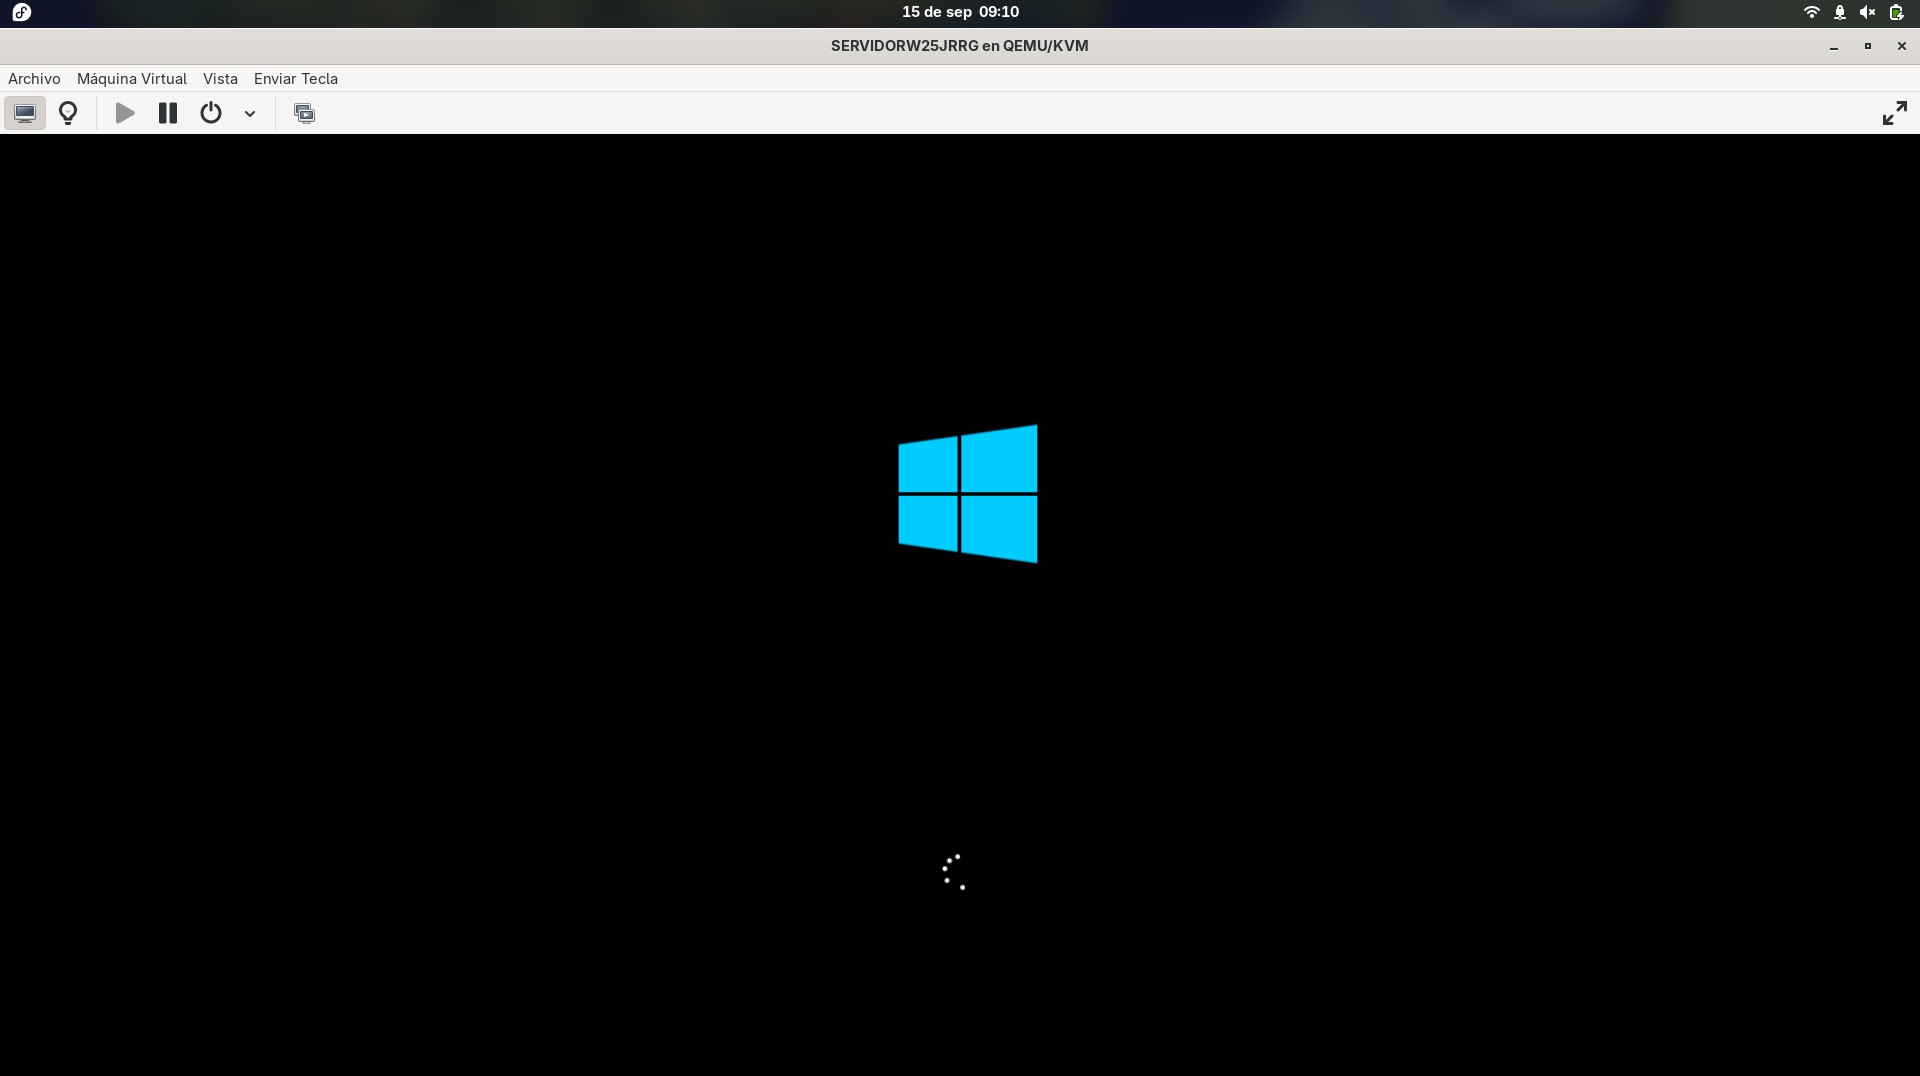Click the Wi-Fi status icon
1920x1076 pixels.
pos(1811,12)
